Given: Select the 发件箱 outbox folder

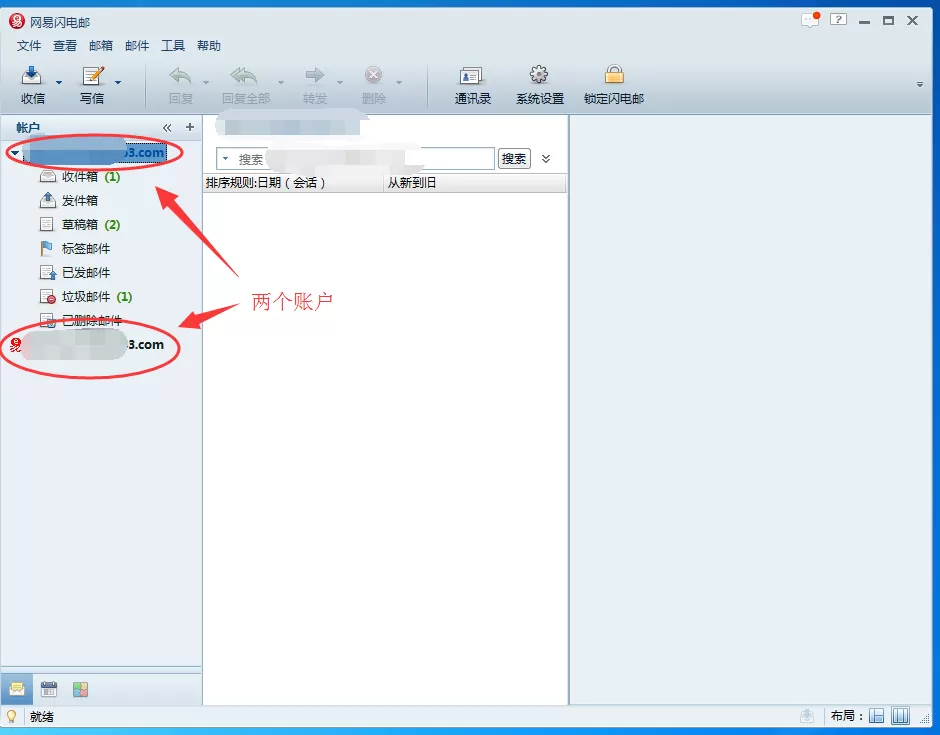Looking at the screenshot, I should pyautogui.click(x=68, y=200).
